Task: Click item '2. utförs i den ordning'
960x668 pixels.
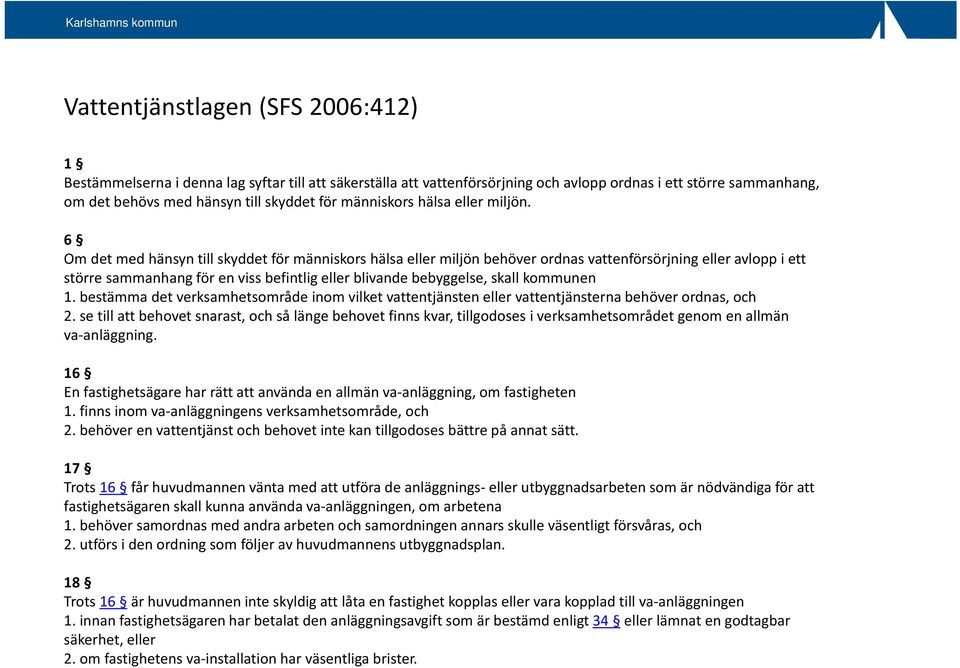Action: coord(285,544)
